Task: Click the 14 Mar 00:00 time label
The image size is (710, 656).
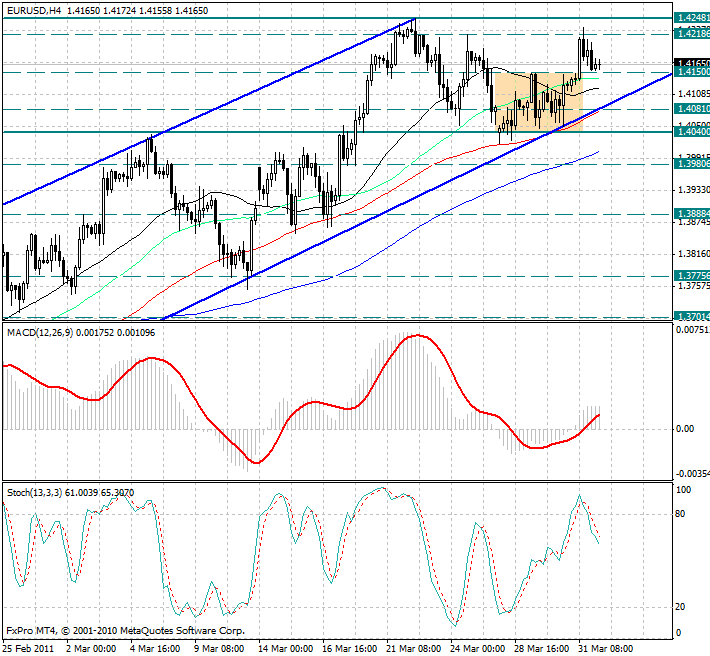Action: [285, 649]
